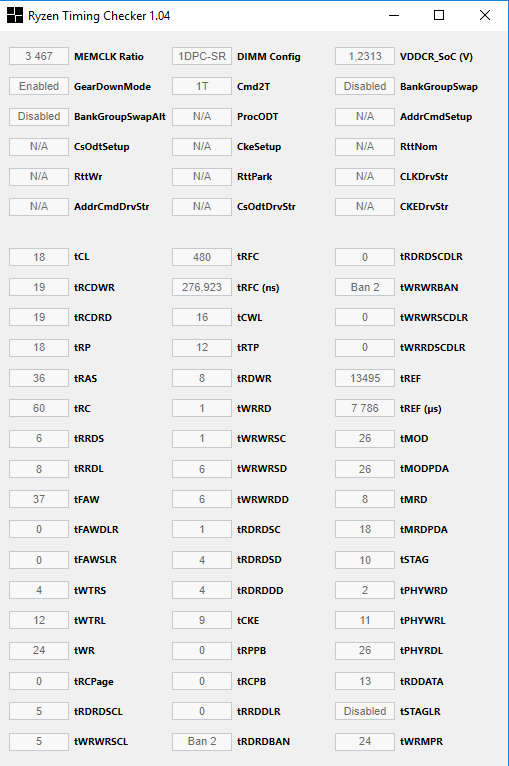The image size is (509, 766).
Task: Select the MEMCLK Ratio value field
Action: tap(39, 56)
